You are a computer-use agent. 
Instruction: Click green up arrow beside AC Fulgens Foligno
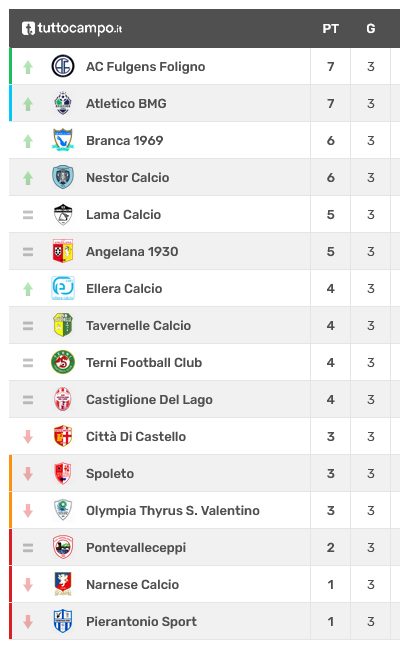(x=28, y=67)
